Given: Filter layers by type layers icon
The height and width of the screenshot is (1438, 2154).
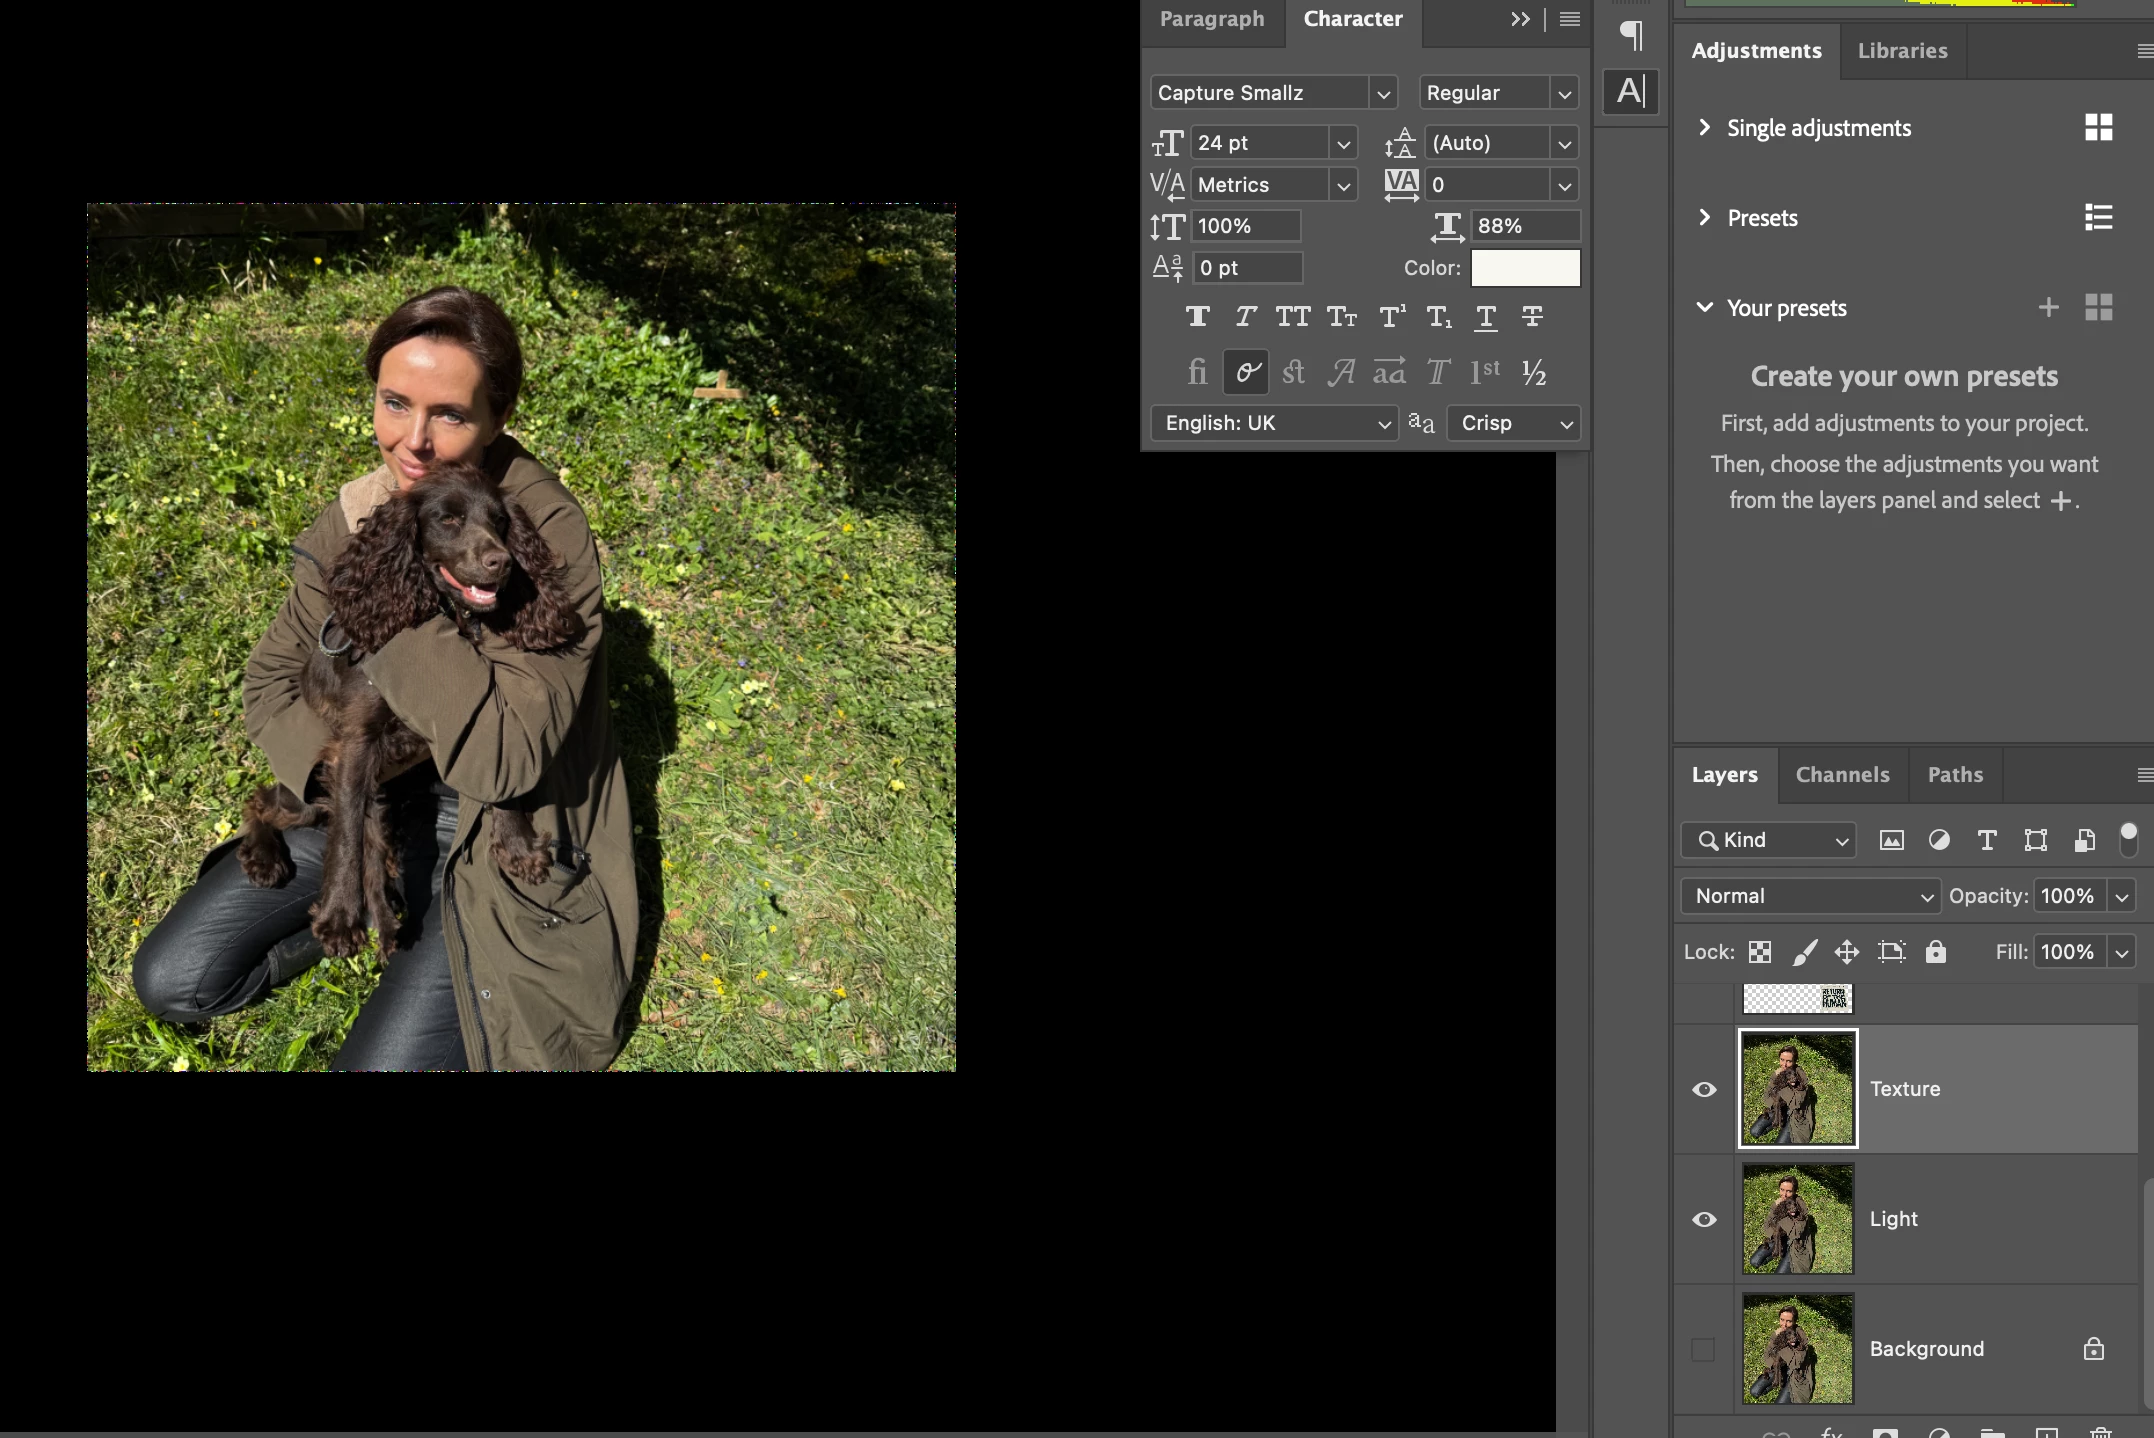Looking at the screenshot, I should click(1987, 840).
